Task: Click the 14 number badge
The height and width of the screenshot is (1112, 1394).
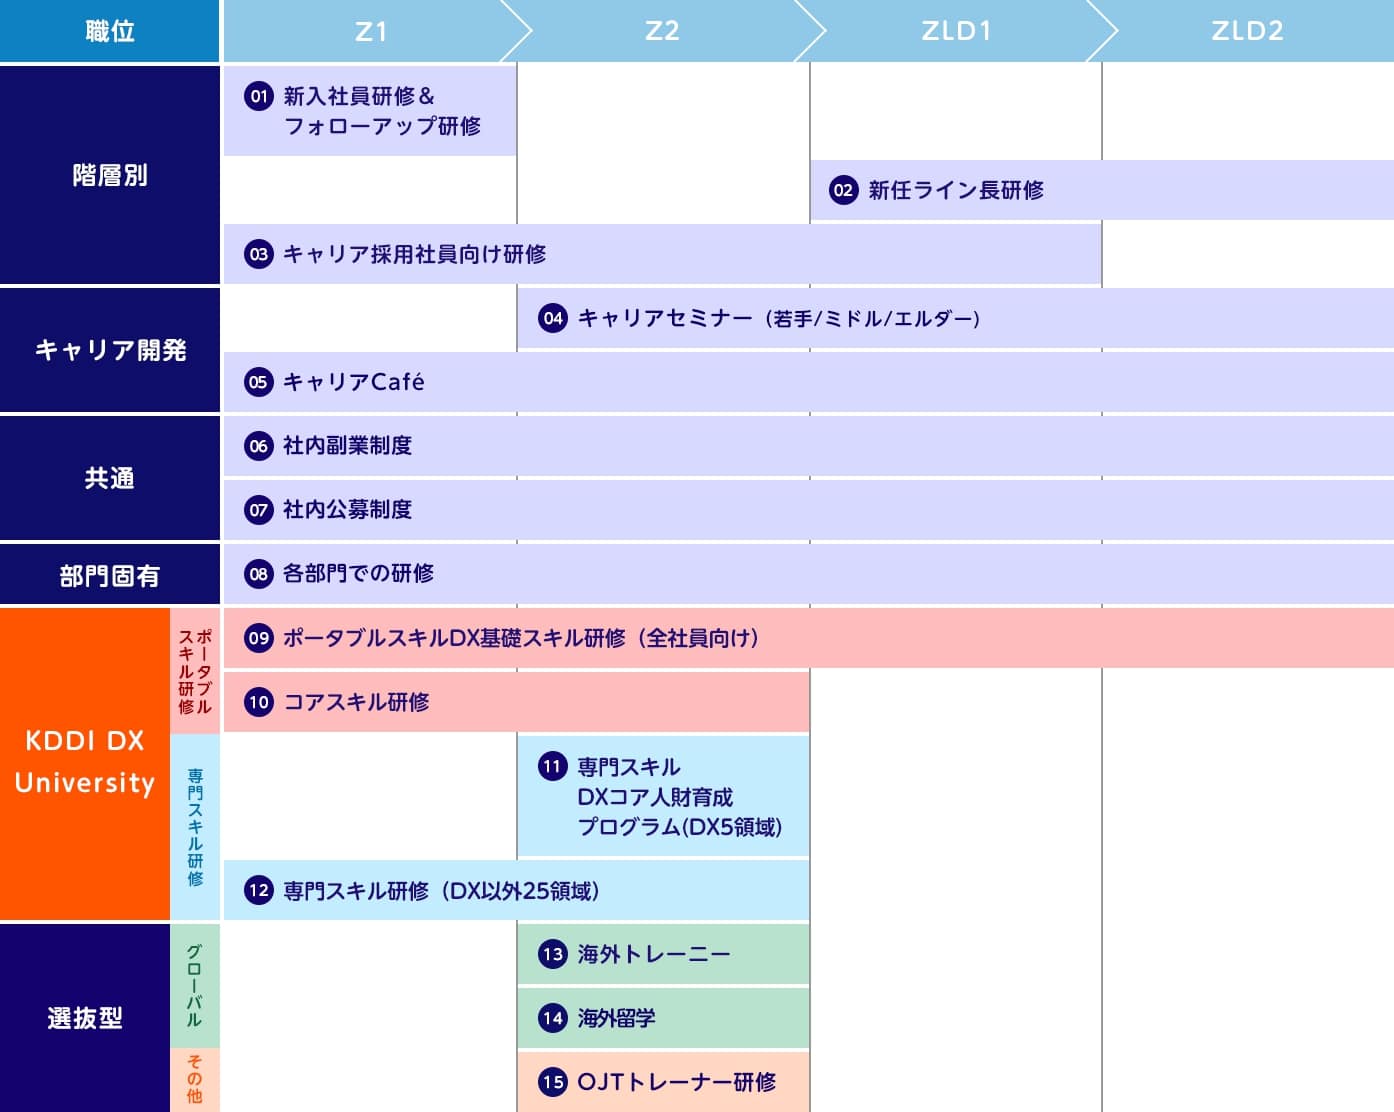Action: pos(553,1018)
